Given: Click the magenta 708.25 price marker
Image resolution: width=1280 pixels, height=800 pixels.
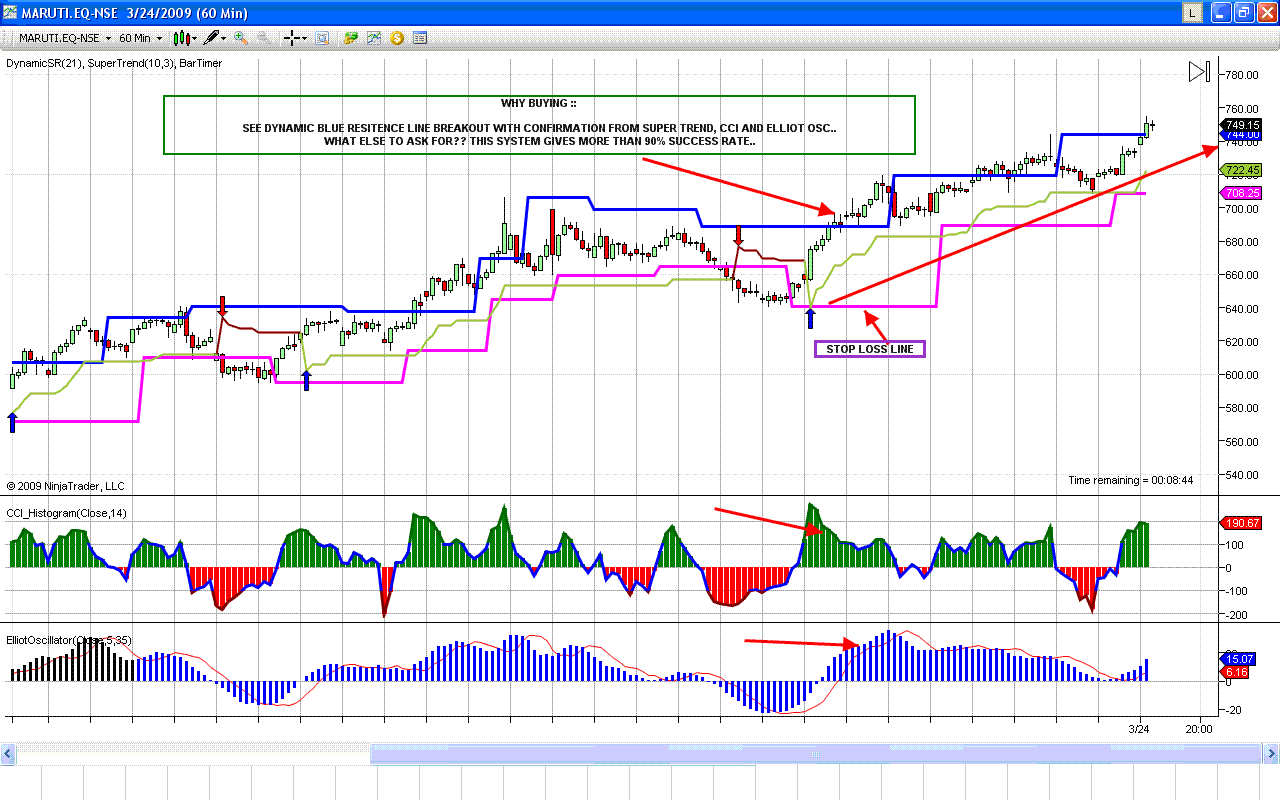Looking at the screenshot, I should click(1241, 193).
